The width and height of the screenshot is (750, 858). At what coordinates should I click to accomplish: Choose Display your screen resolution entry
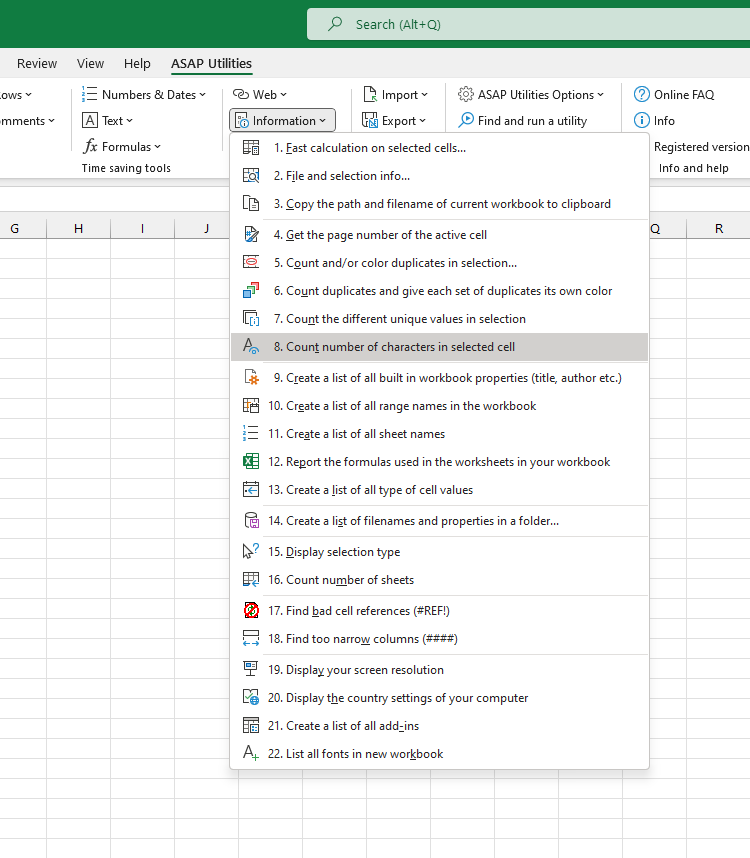click(x=439, y=670)
